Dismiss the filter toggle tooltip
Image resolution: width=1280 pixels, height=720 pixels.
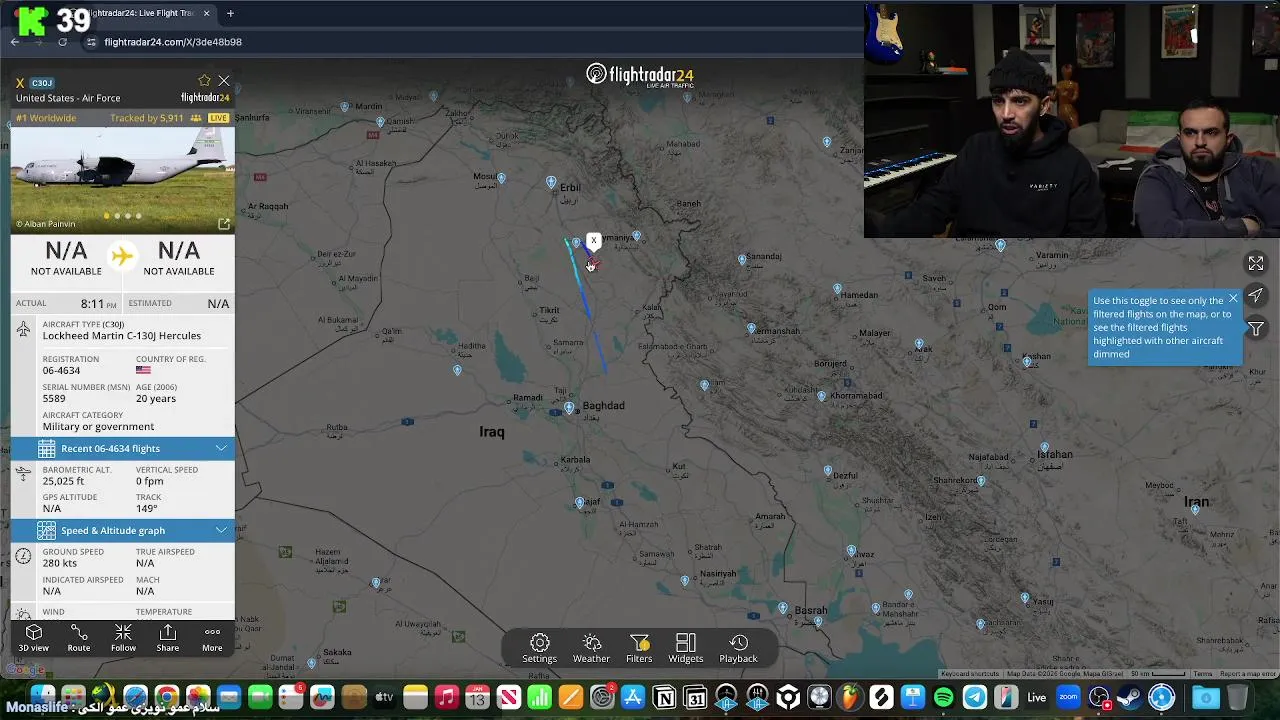pos(1233,299)
